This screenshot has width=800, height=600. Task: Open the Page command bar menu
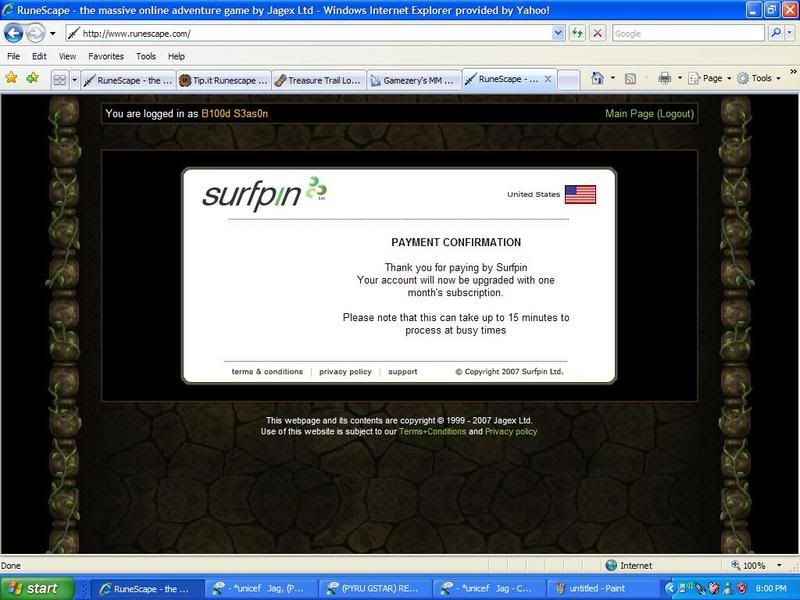pos(710,78)
